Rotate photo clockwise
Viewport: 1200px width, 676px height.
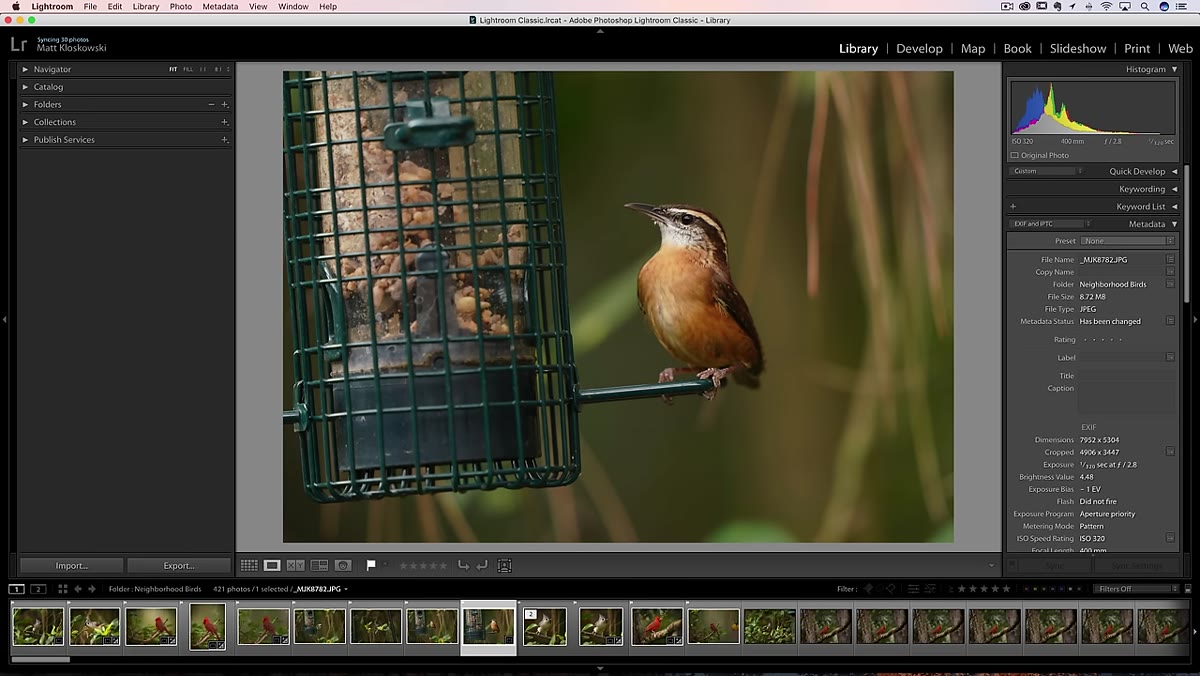pos(482,565)
